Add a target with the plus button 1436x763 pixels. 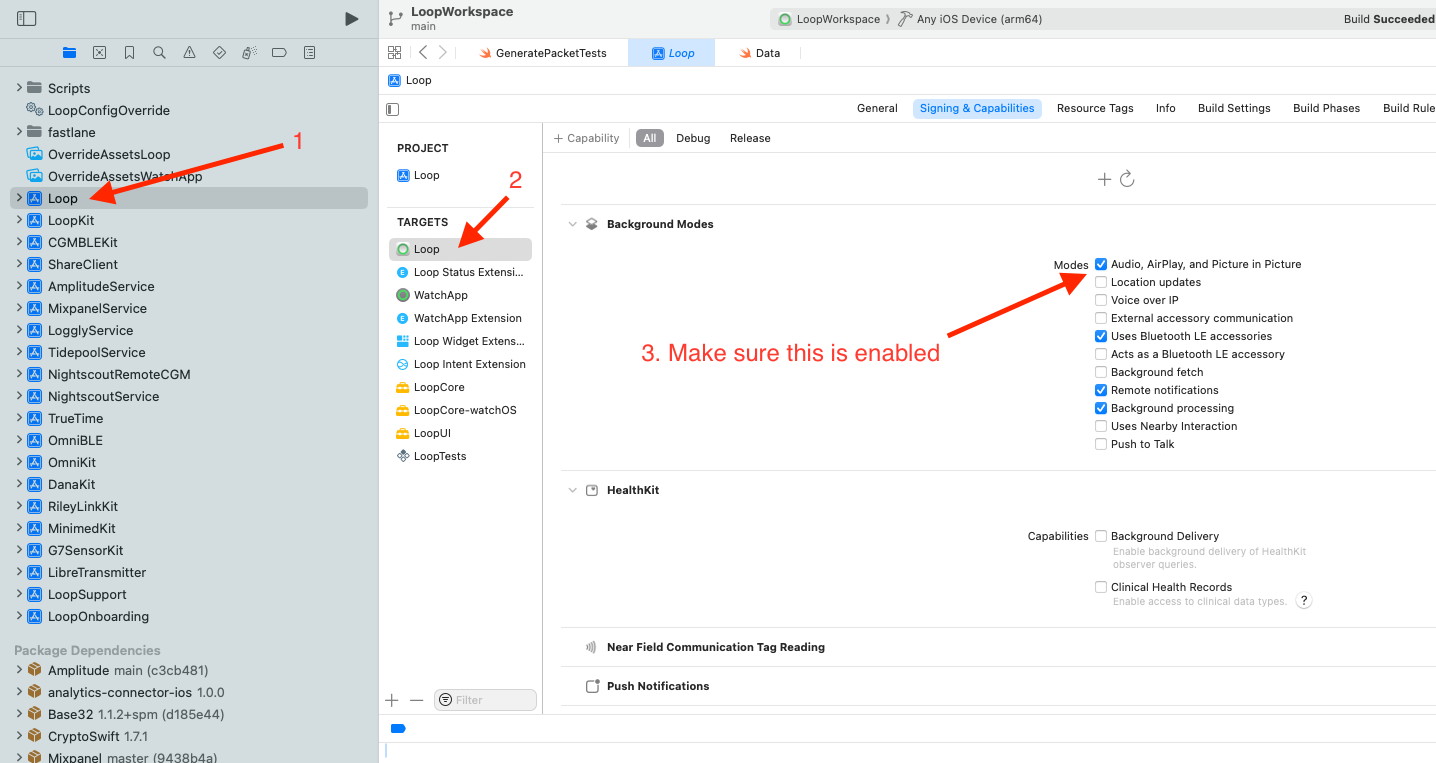coord(392,700)
